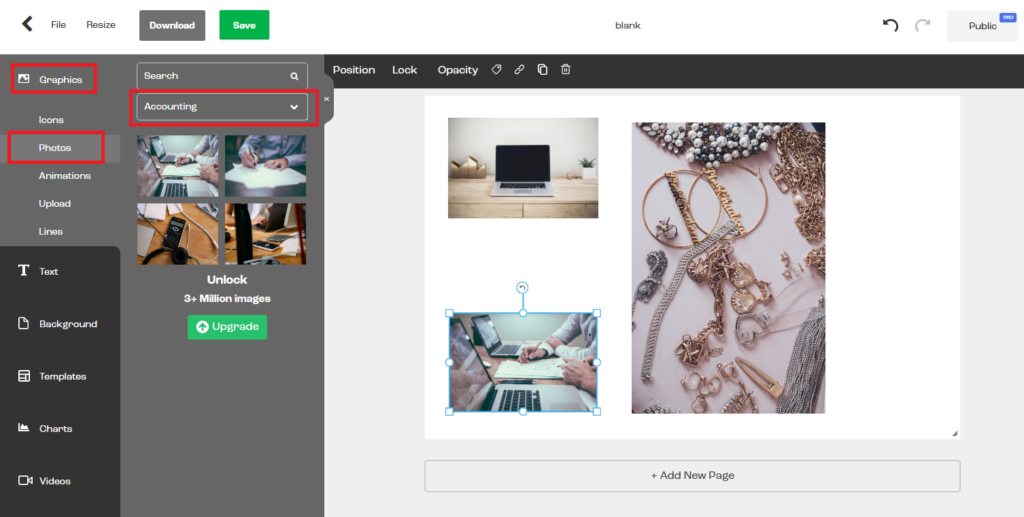
Task: Open the Resize menu
Action: [x=101, y=25]
